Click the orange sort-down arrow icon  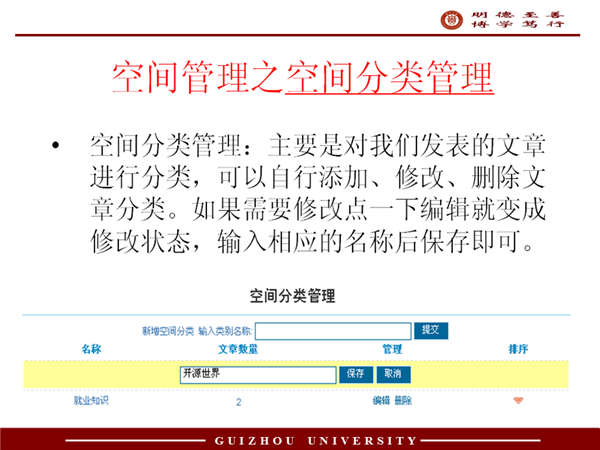click(518, 401)
